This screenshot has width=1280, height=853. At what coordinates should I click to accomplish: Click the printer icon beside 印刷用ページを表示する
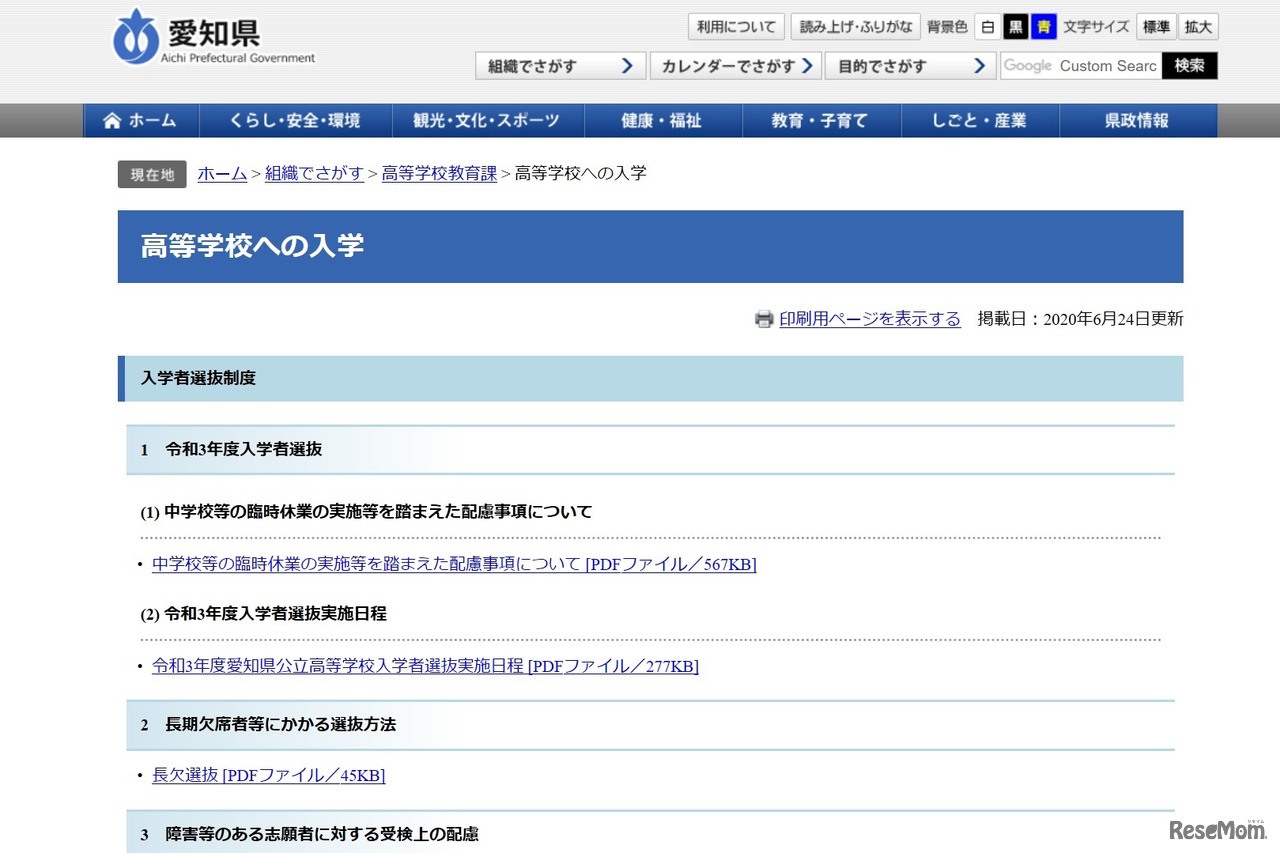tap(764, 319)
